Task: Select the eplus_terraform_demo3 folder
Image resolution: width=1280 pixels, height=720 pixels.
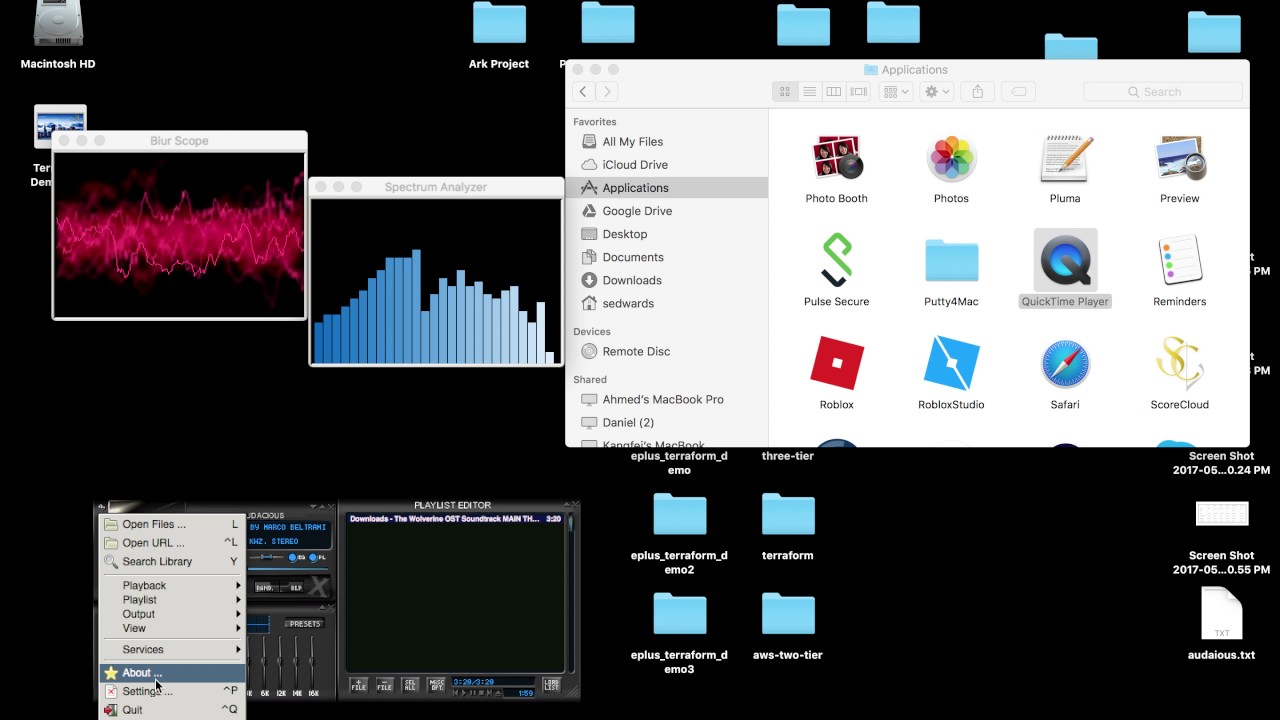Action: pyautogui.click(x=680, y=615)
